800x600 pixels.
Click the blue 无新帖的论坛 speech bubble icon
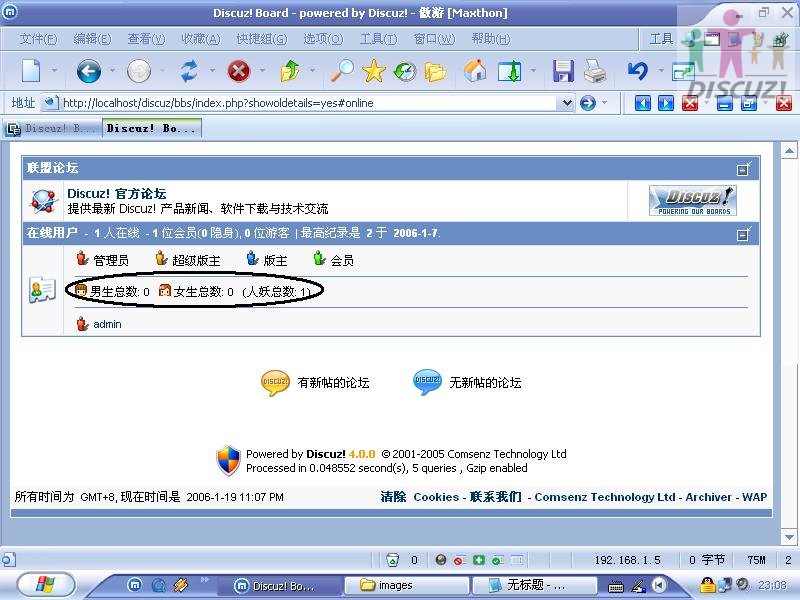click(427, 382)
